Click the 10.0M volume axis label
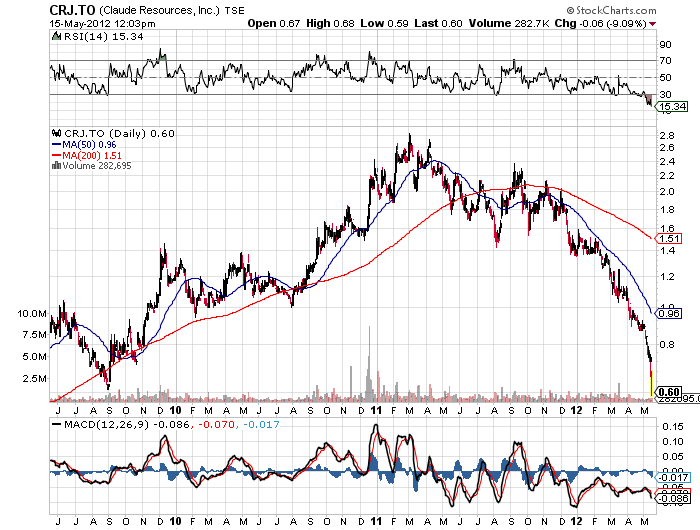Viewport: 700px width, 530px height. tap(32, 313)
